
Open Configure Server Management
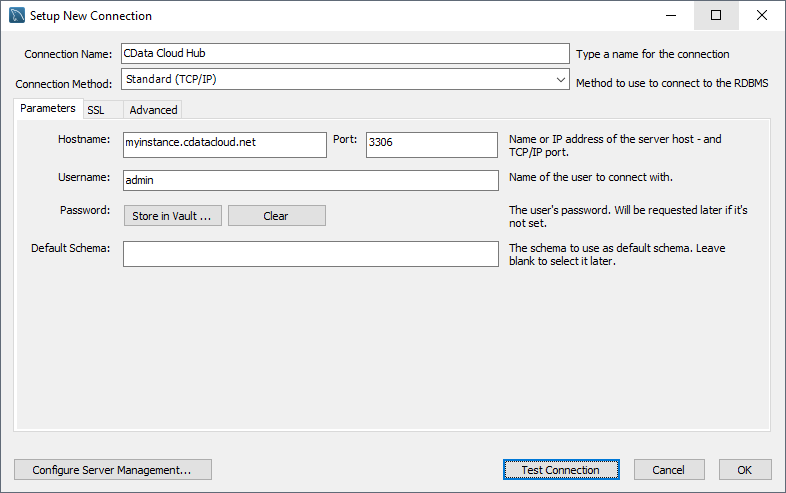(x=113, y=470)
